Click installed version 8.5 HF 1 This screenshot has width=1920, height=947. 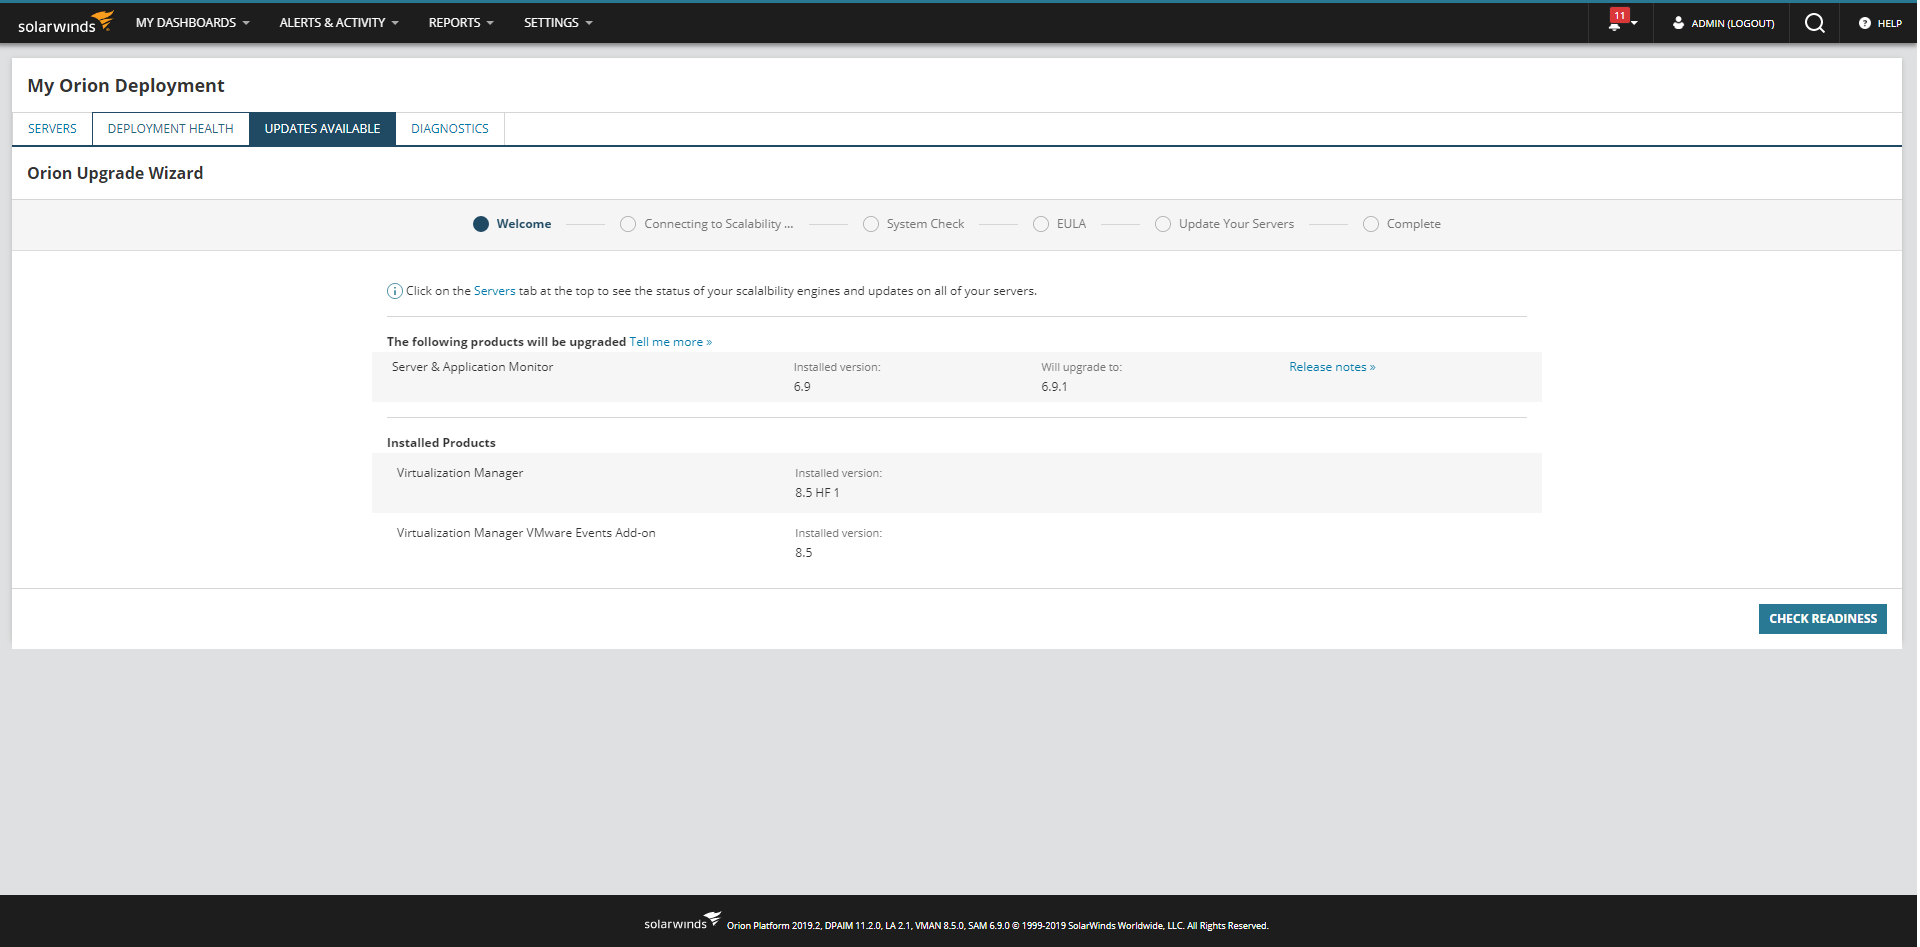tap(817, 493)
